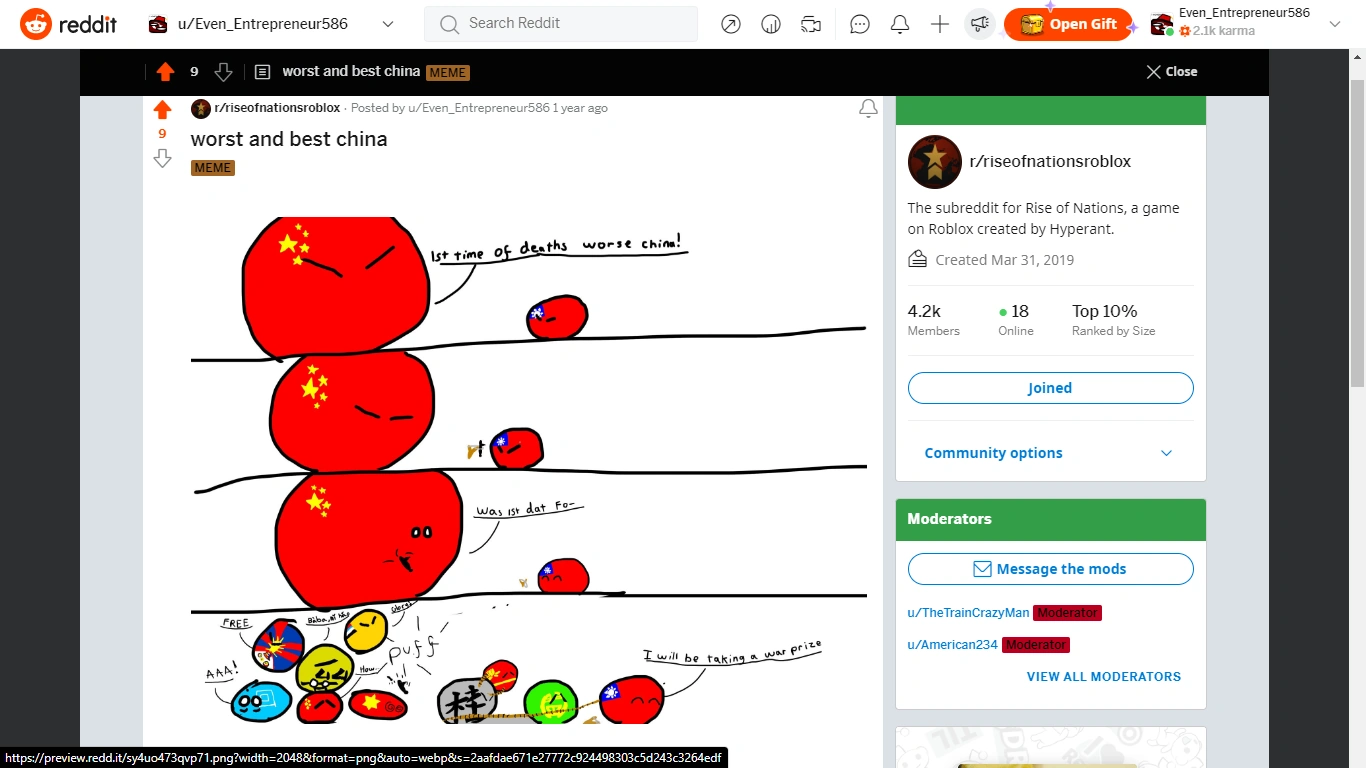Click the Advertise megaphone icon

coord(980,24)
